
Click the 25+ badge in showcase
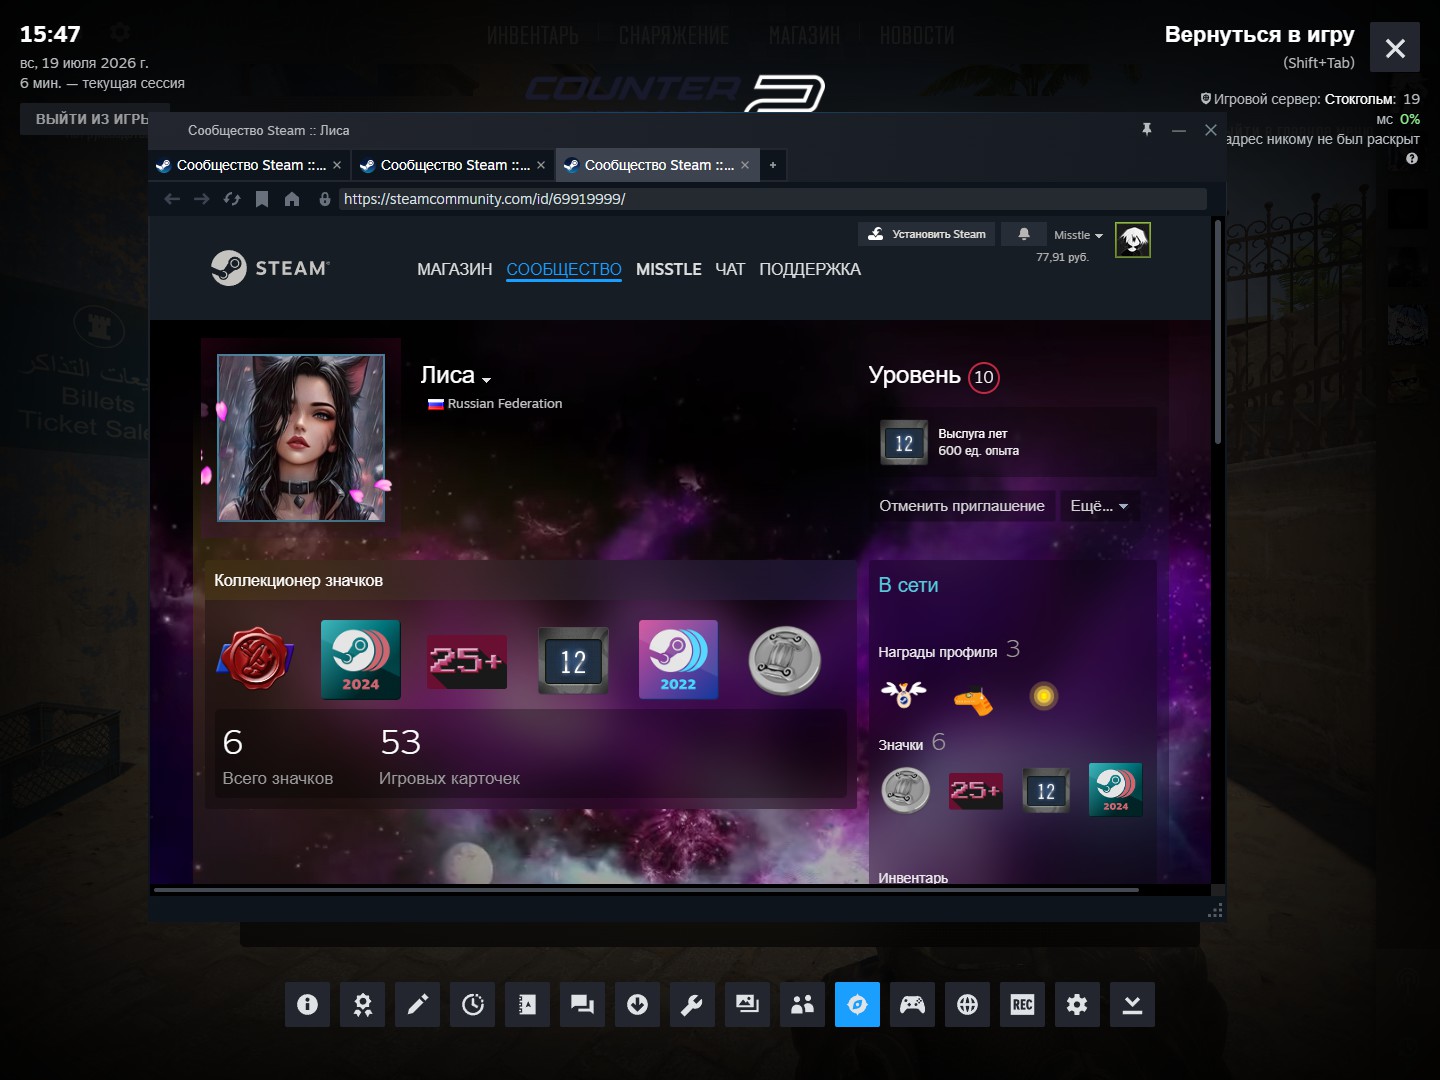pos(467,661)
